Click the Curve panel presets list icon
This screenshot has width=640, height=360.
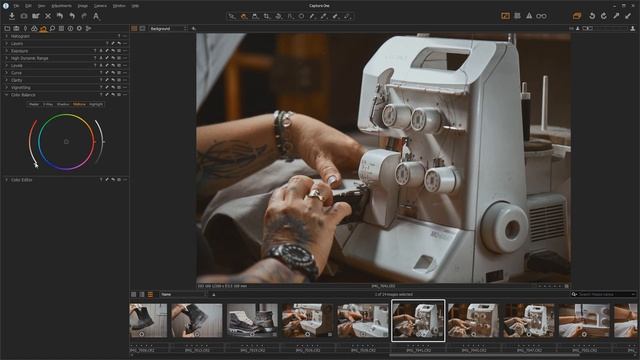119,73
